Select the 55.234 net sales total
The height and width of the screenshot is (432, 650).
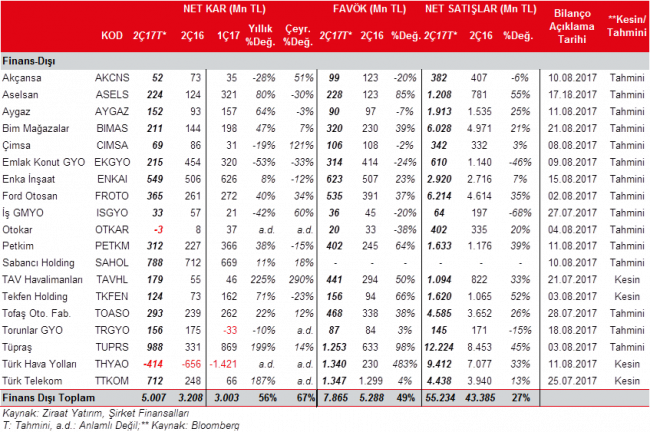click(440, 397)
